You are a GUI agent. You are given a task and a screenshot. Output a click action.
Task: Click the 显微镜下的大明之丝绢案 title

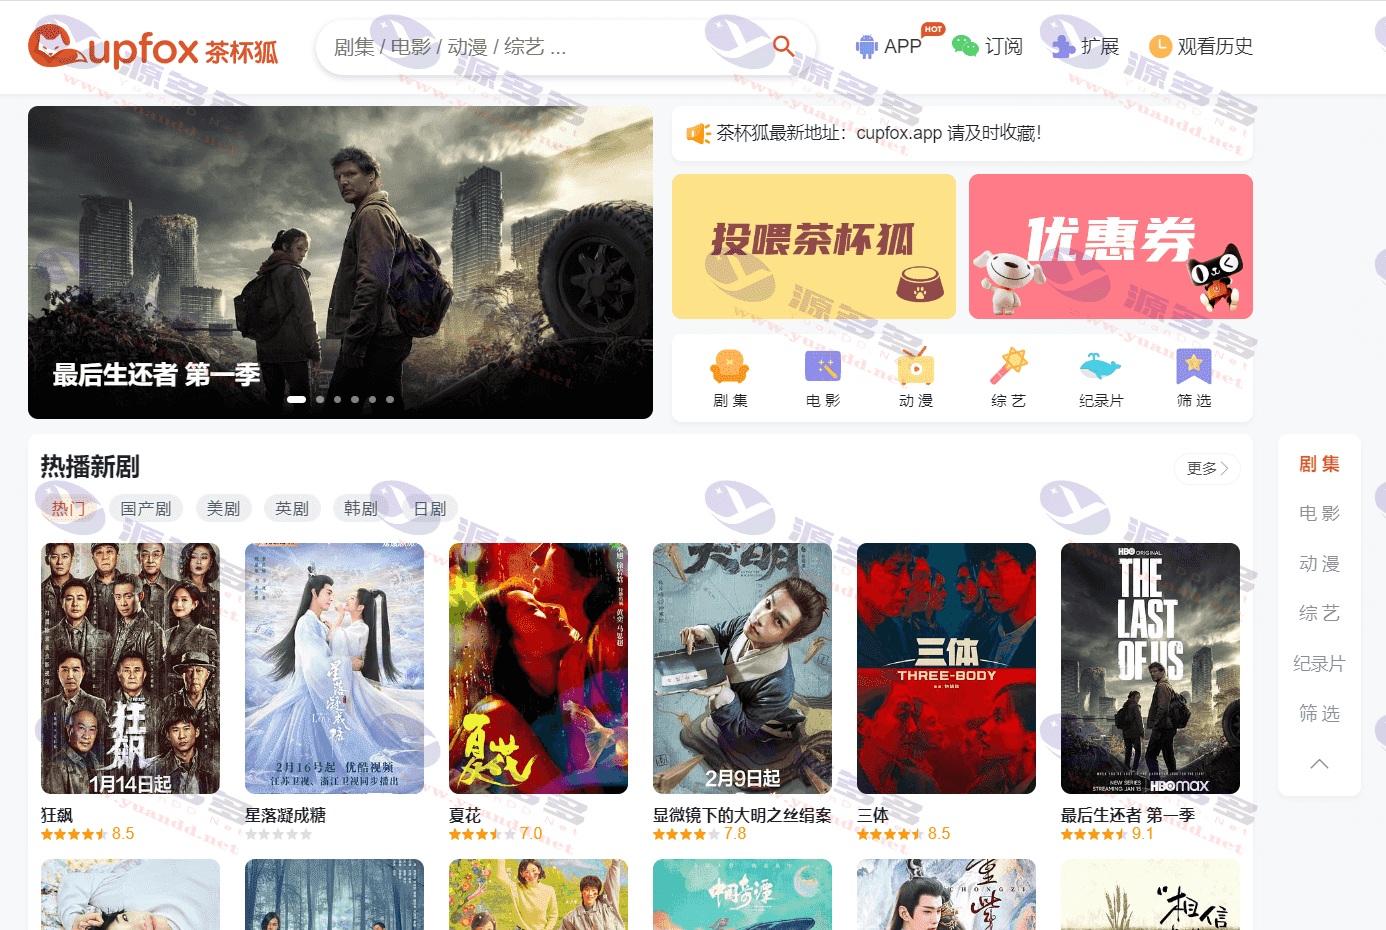[x=742, y=815]
